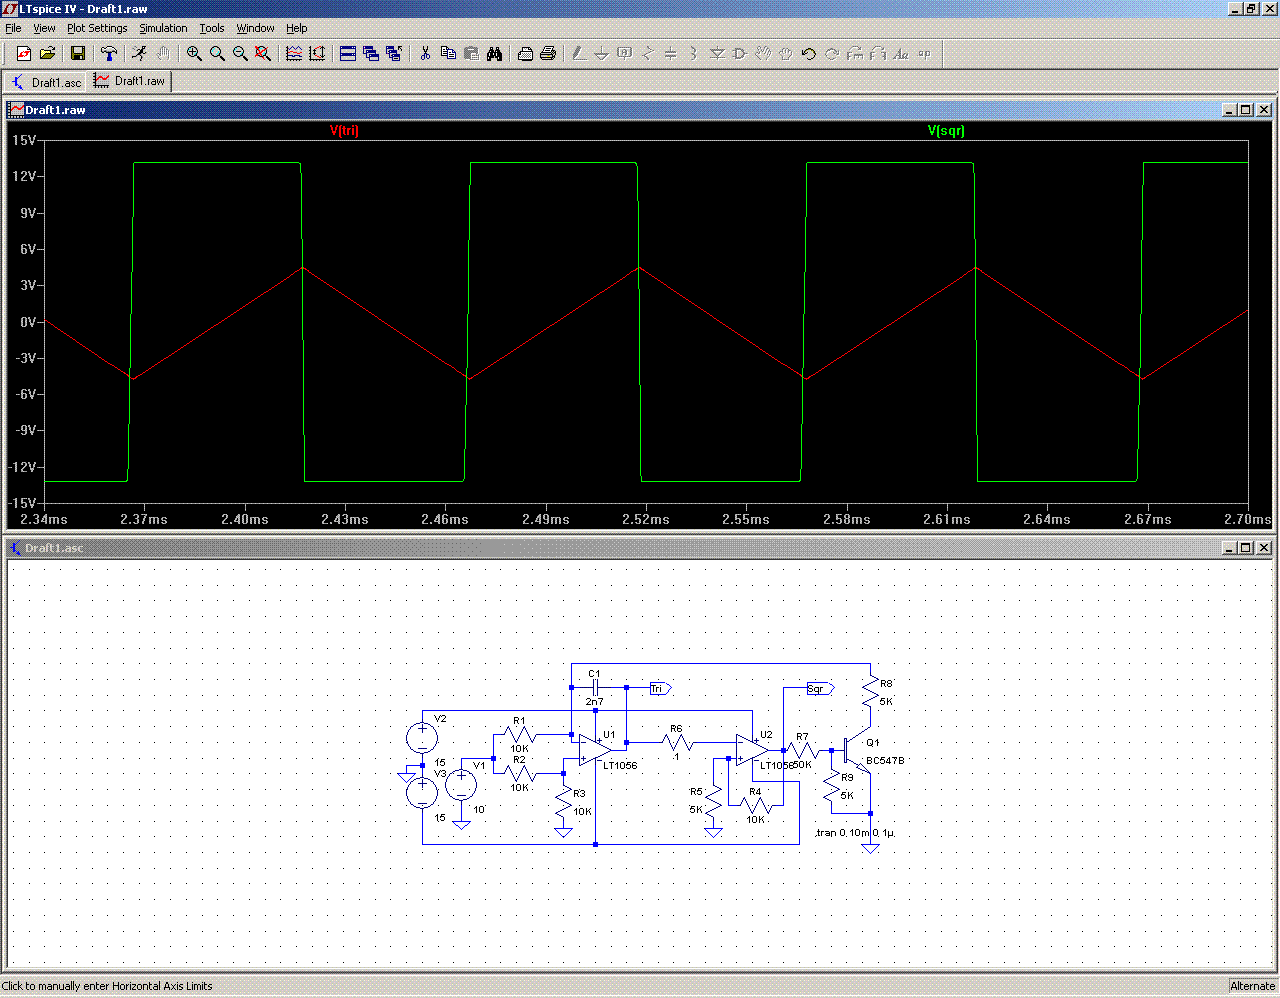Open the Control Panel hammer icon
1280x998 pixels.
point(109,54)
